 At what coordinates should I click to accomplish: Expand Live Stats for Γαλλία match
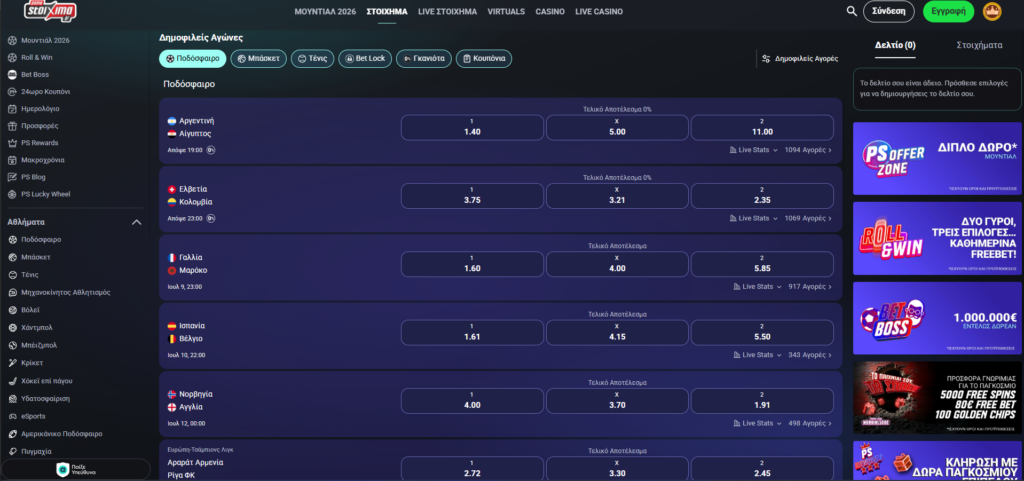758,287
